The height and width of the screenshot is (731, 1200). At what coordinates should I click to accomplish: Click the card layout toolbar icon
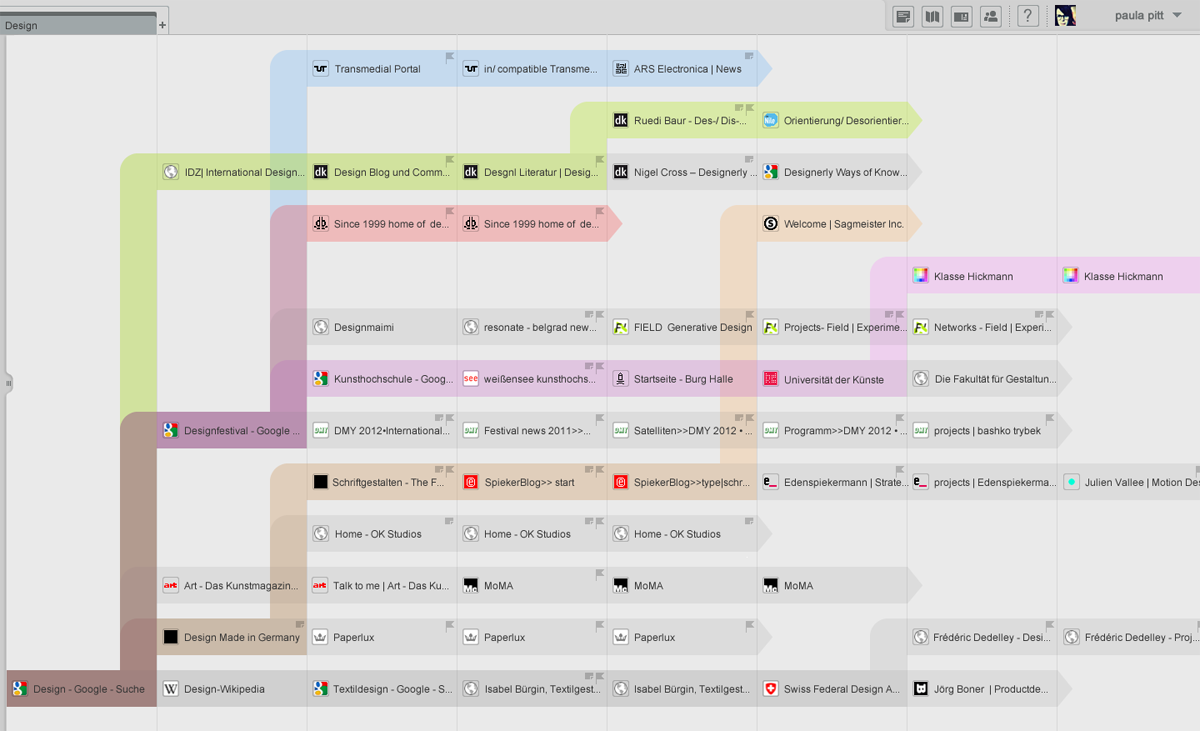[961, 16]
